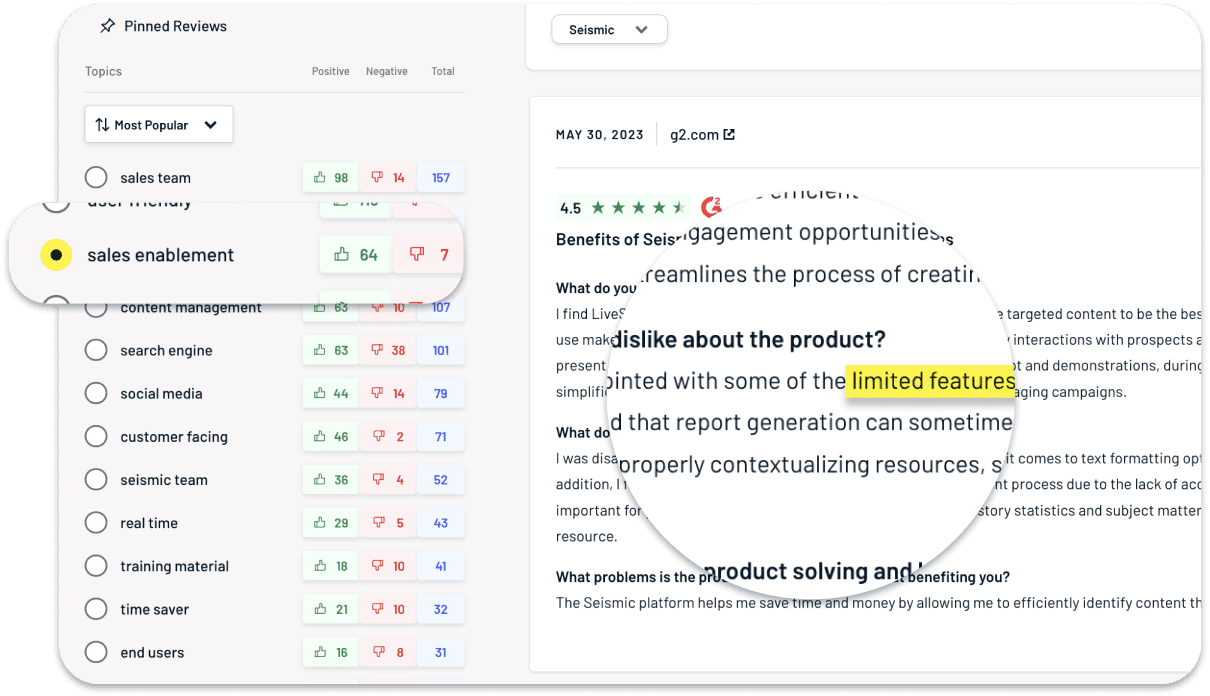Click thumbs-up 63 for search engine
The image size is (1210, 696).
point(331,351)
